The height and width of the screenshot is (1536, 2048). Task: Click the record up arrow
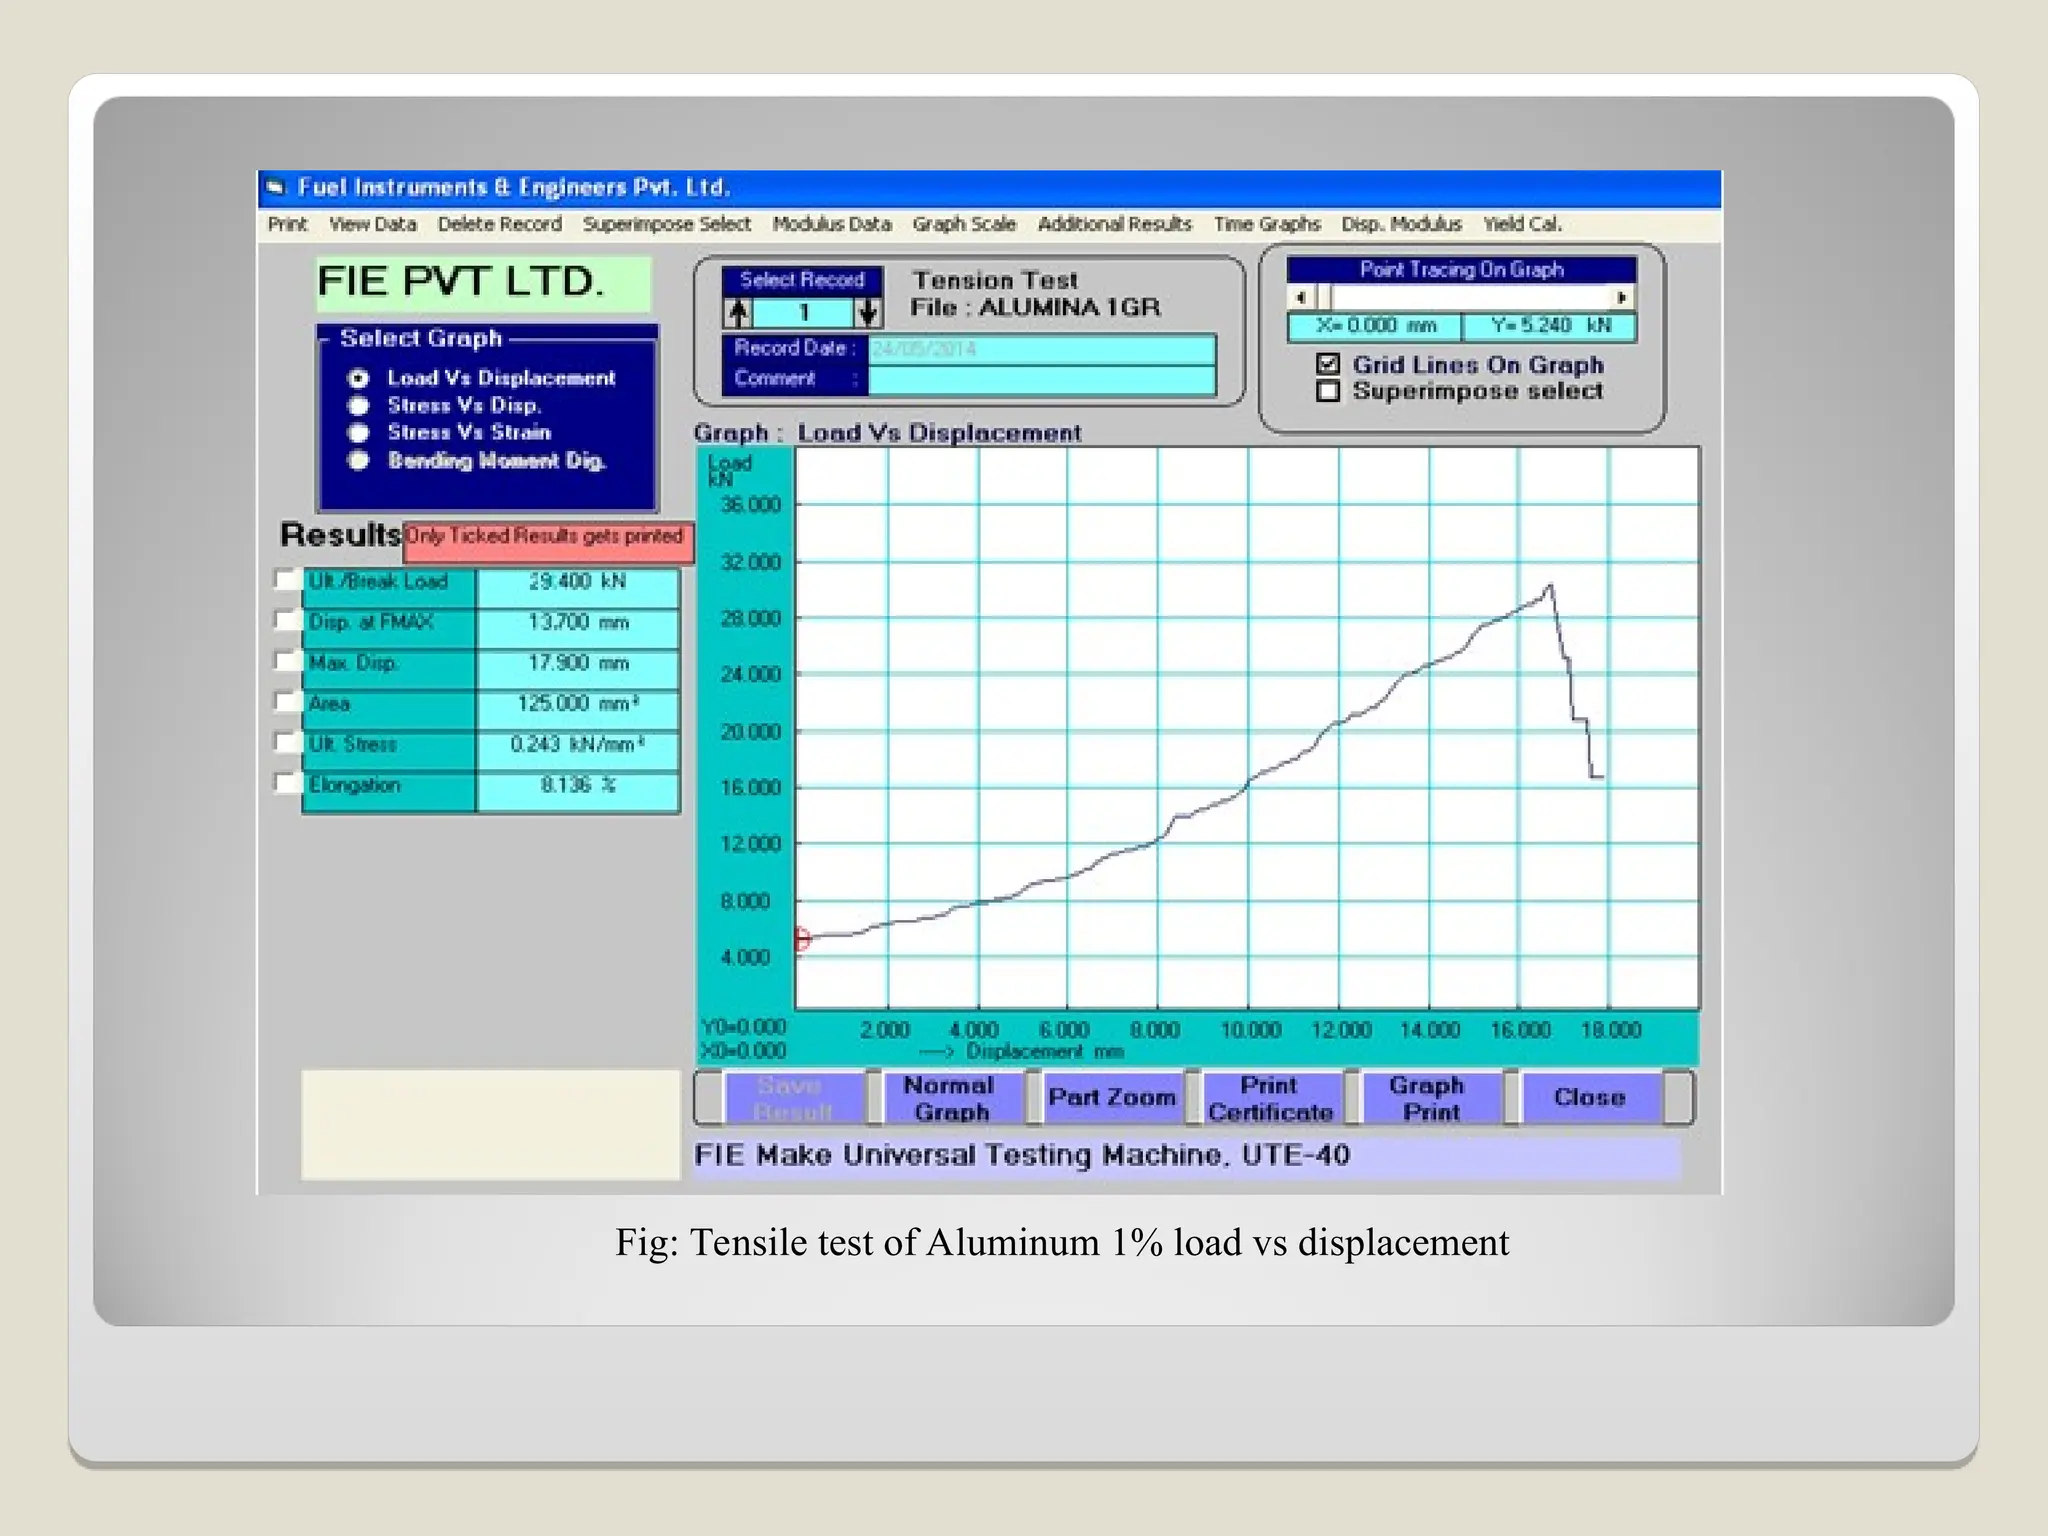[738, 313]
